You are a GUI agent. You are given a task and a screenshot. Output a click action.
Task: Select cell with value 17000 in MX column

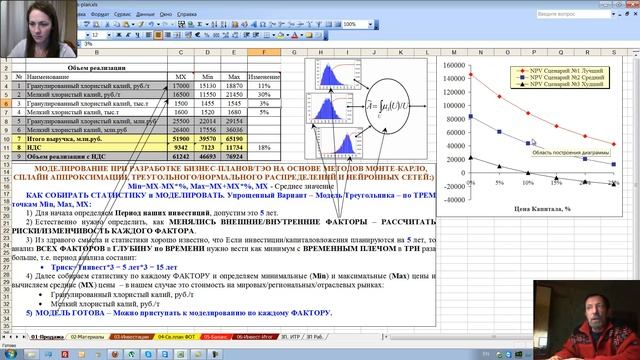(181, 86)
